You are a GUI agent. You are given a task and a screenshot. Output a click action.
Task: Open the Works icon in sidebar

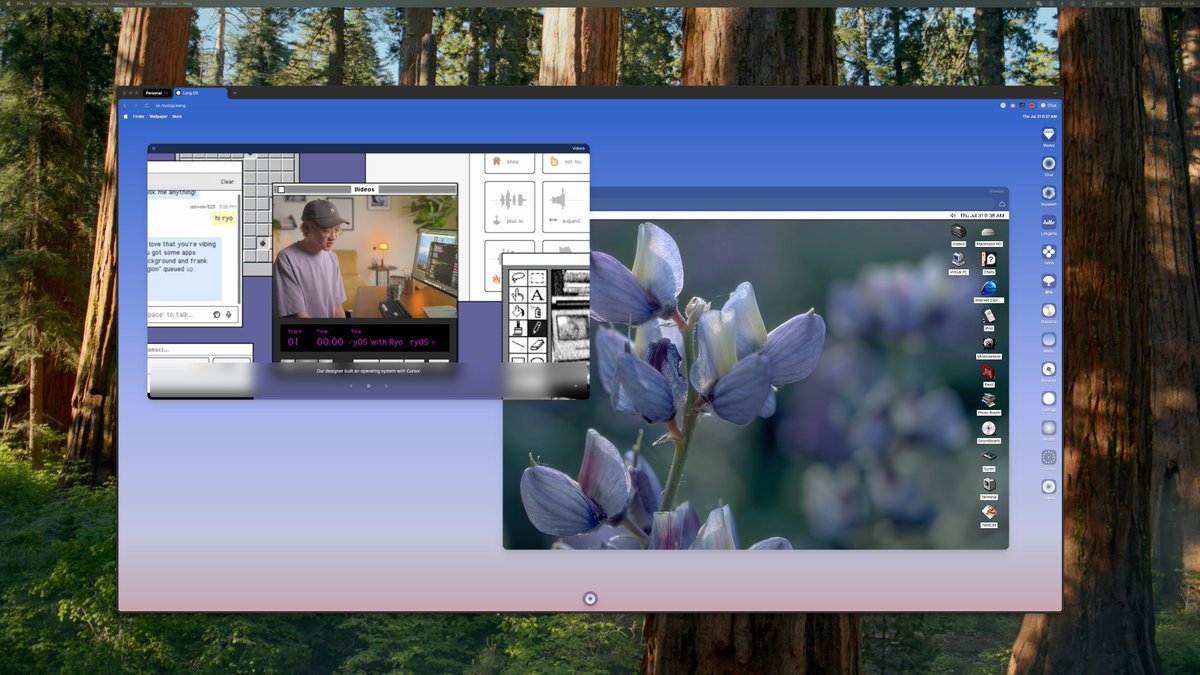[x=1048, y=134]
